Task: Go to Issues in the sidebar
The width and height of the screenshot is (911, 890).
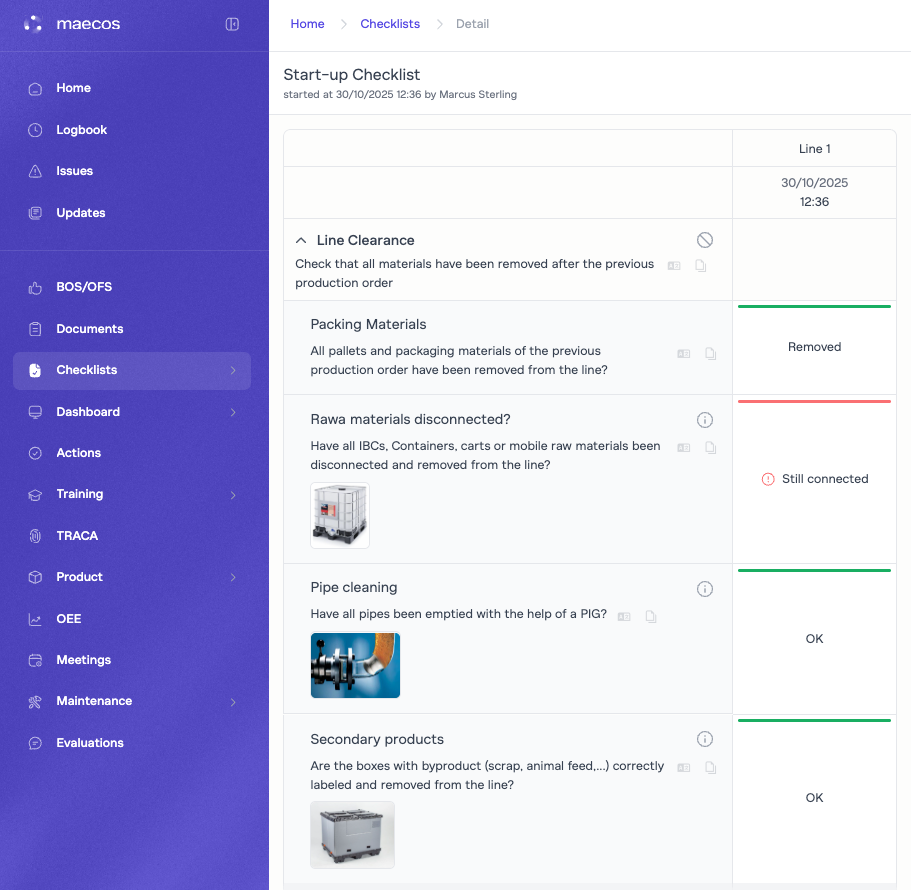Action: (x=74, y=171)
